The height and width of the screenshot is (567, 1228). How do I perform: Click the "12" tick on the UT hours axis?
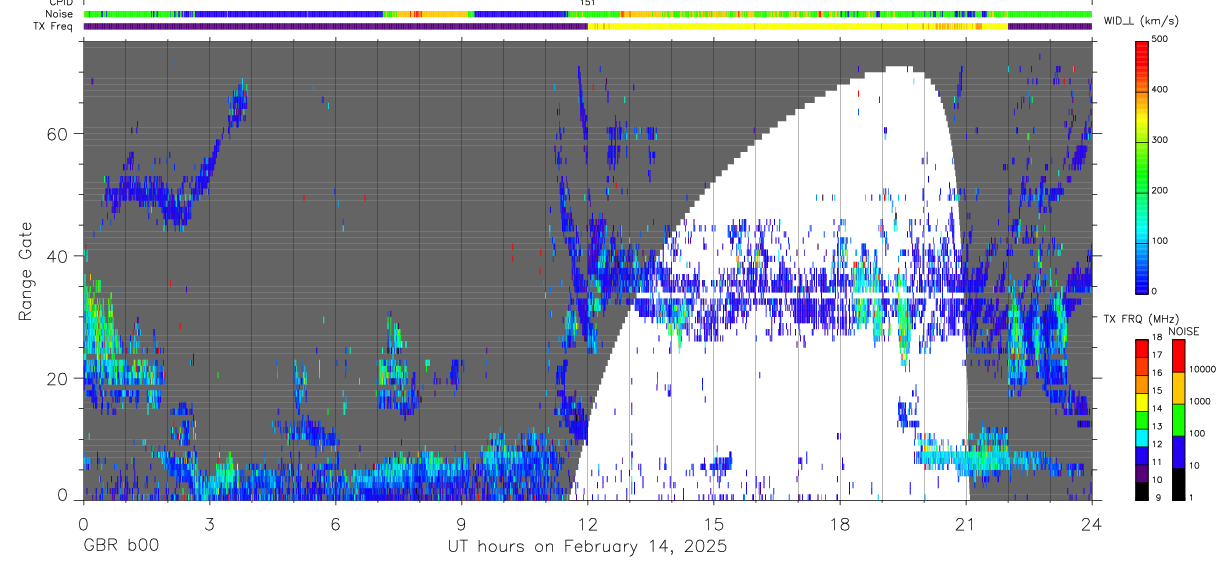587,524
